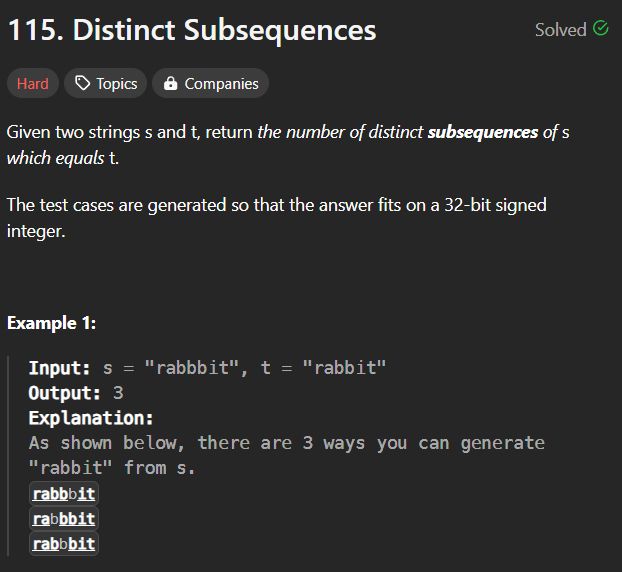Open the locked Companies pill
This screenshot has width=622, height=572.
(210, 83)
